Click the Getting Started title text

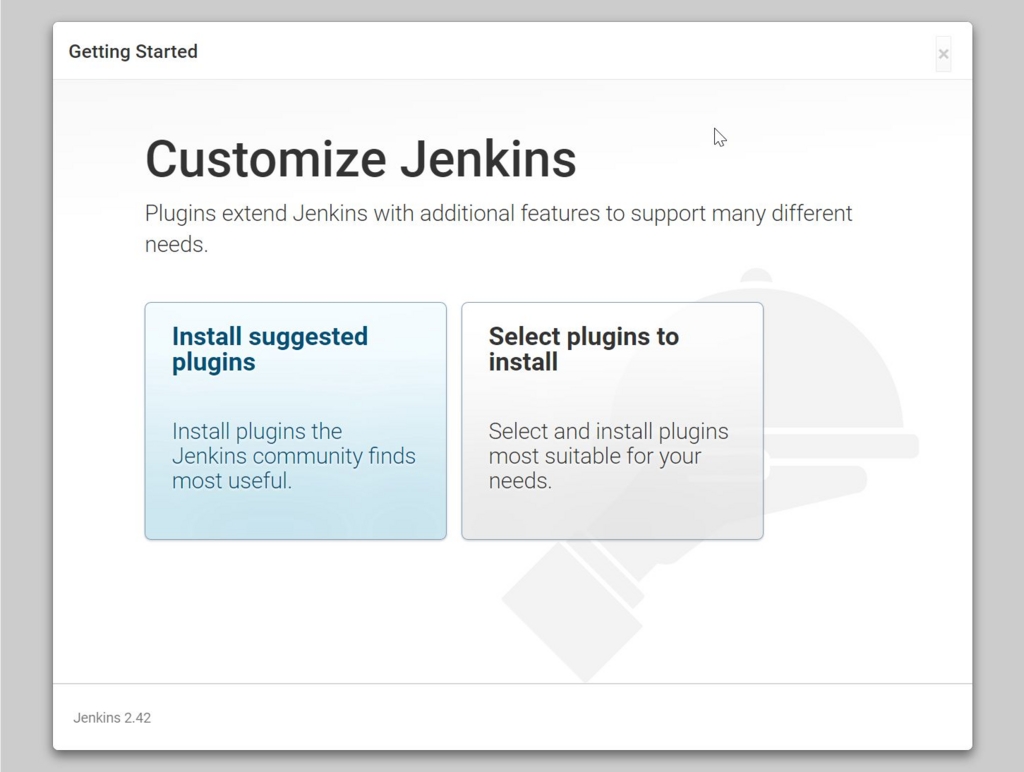(133, 52)
